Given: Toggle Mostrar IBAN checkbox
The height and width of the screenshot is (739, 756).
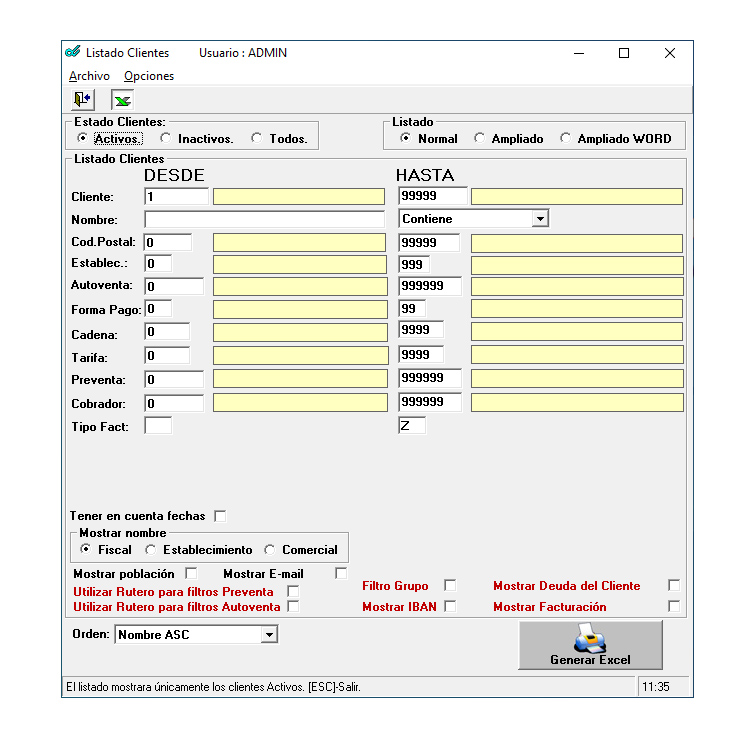Looking at the screenshot, I should pos(450,606).
